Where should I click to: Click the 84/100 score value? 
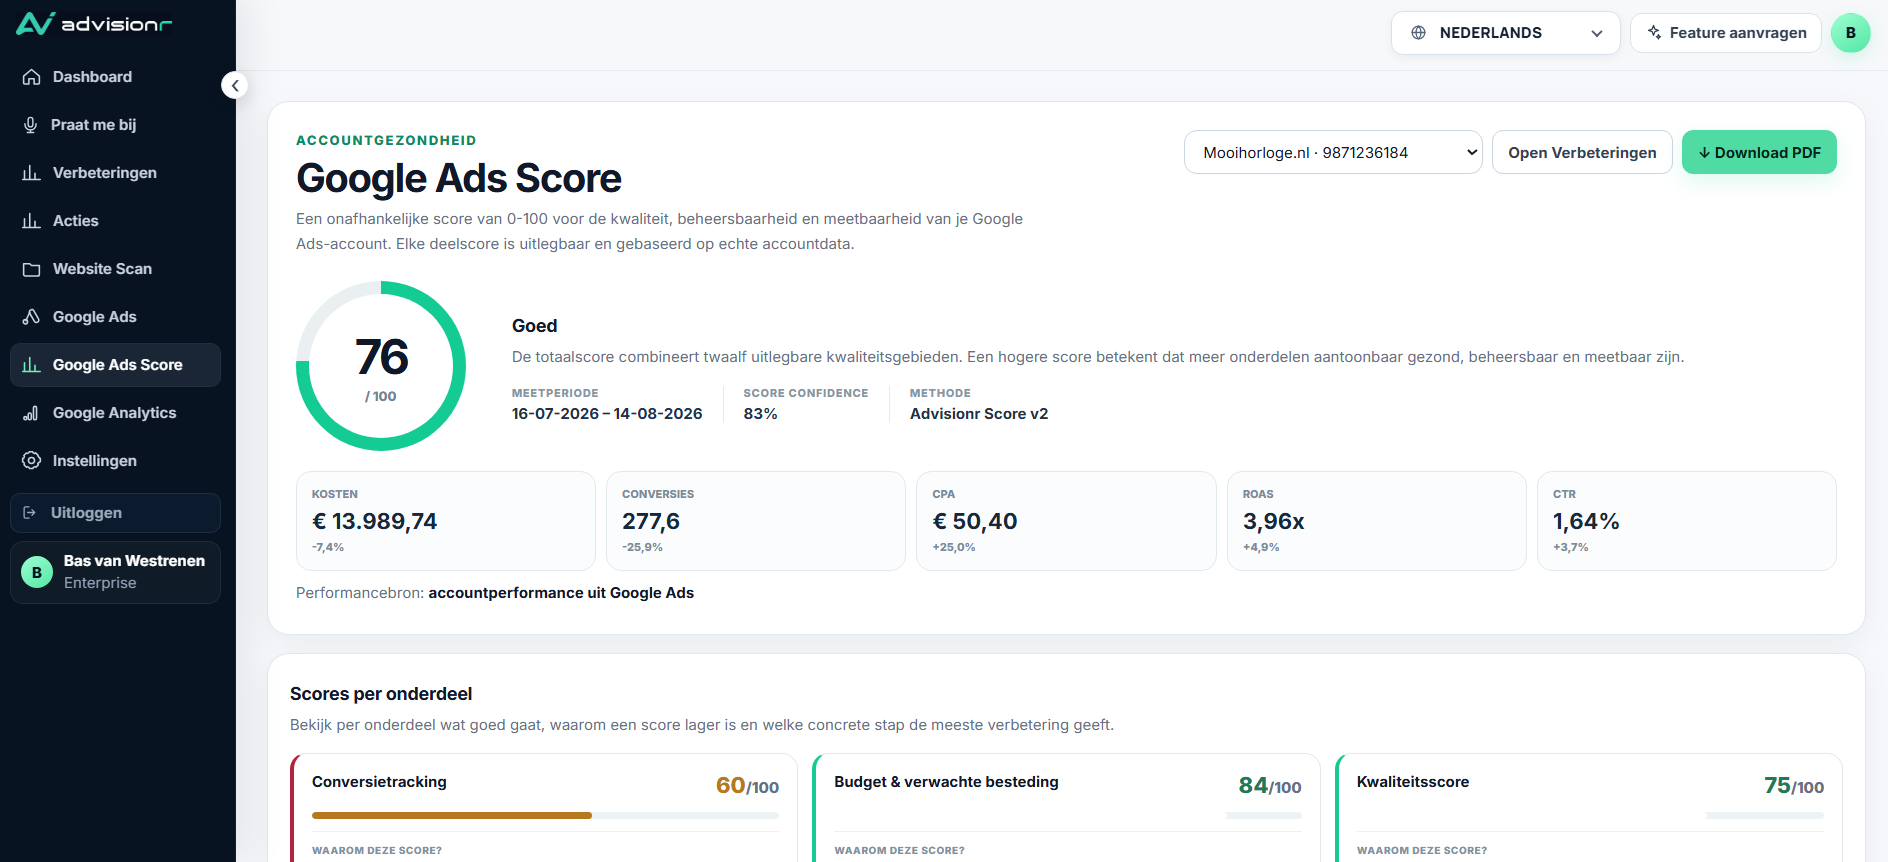(1270, 786)
